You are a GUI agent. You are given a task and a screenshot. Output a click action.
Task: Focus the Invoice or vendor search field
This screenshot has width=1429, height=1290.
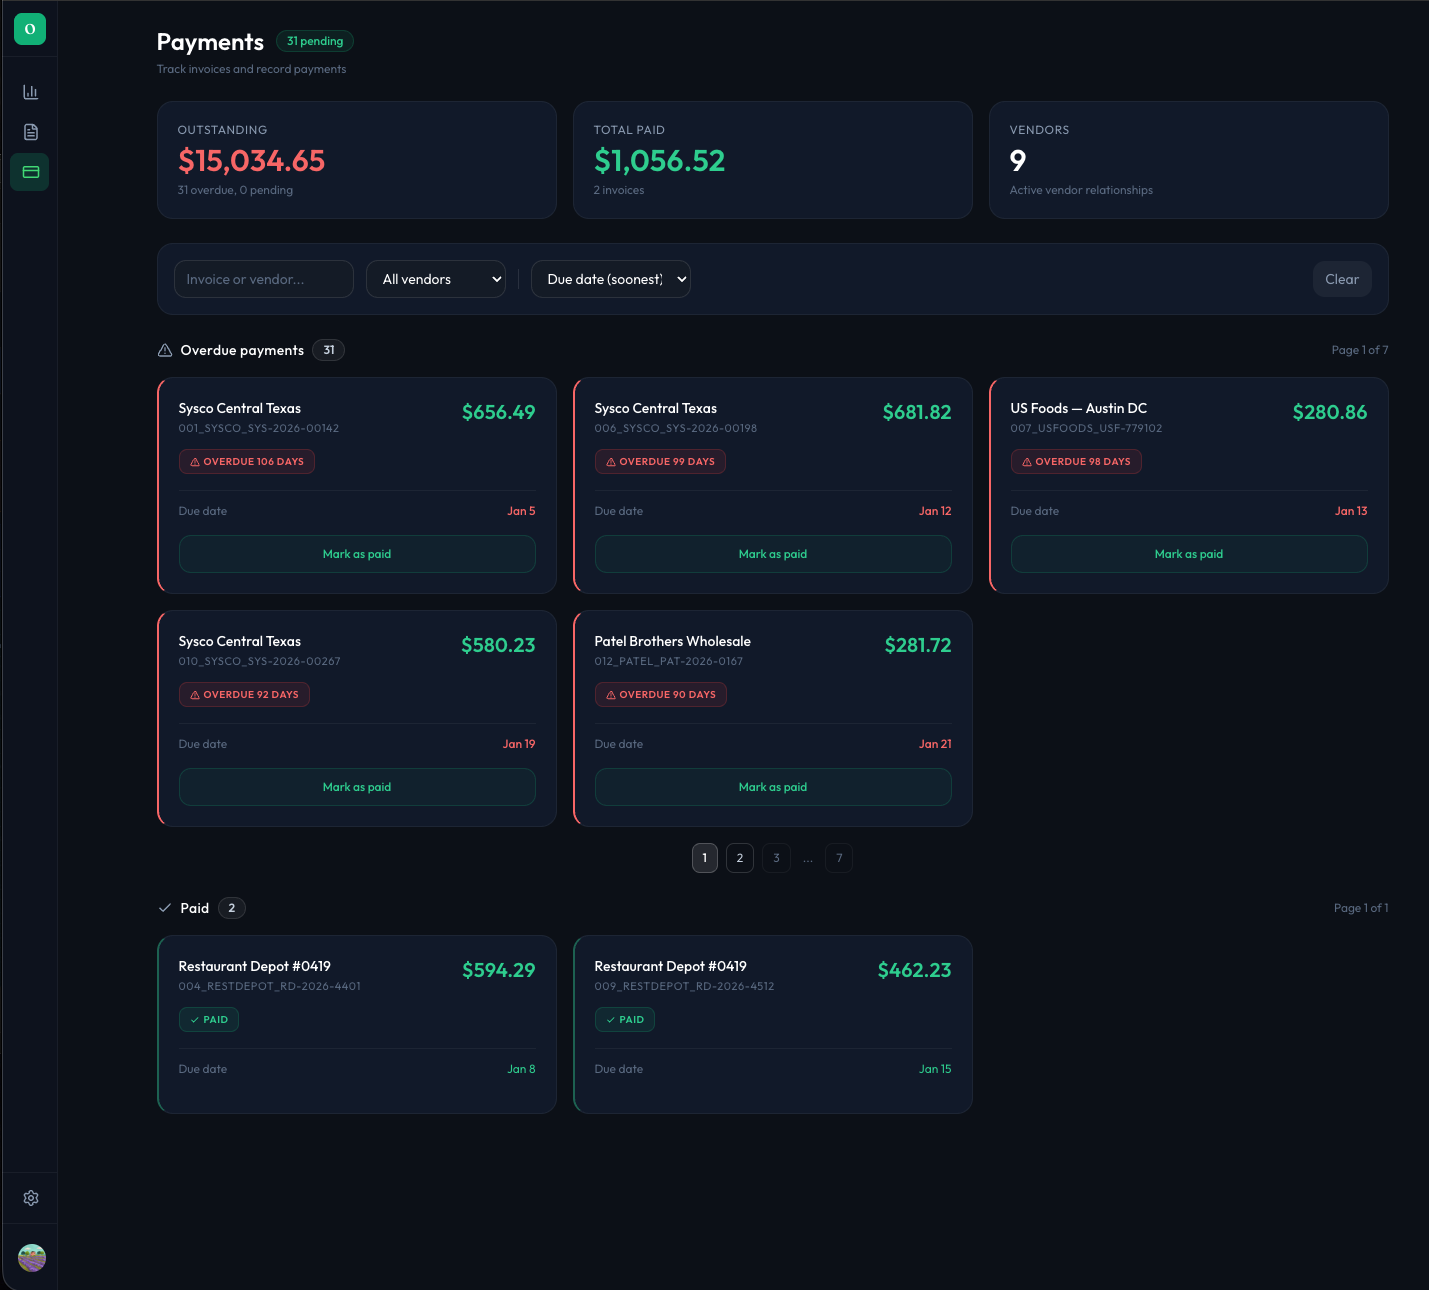[264, 279]
